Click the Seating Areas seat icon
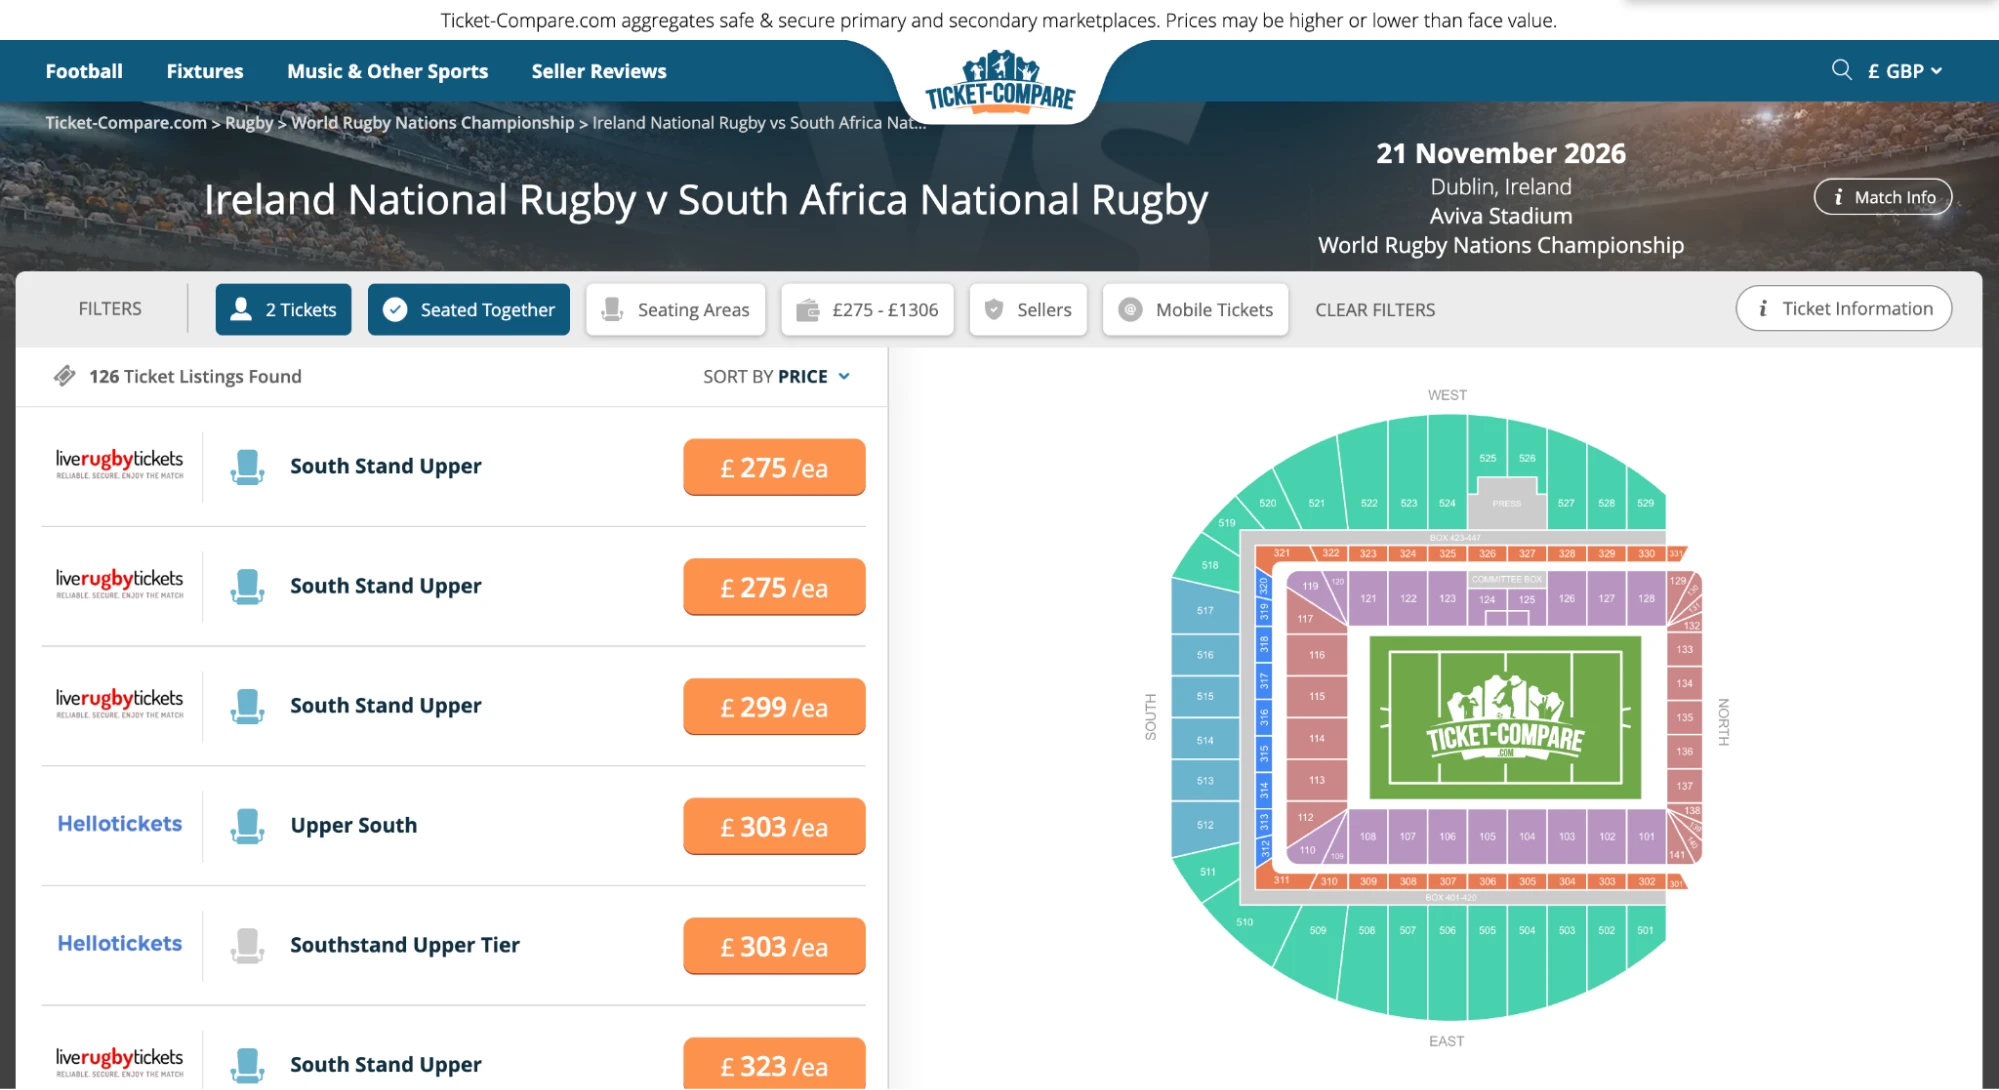Viewport: 1999px width, 1090px height. click(x=610, y=309)
